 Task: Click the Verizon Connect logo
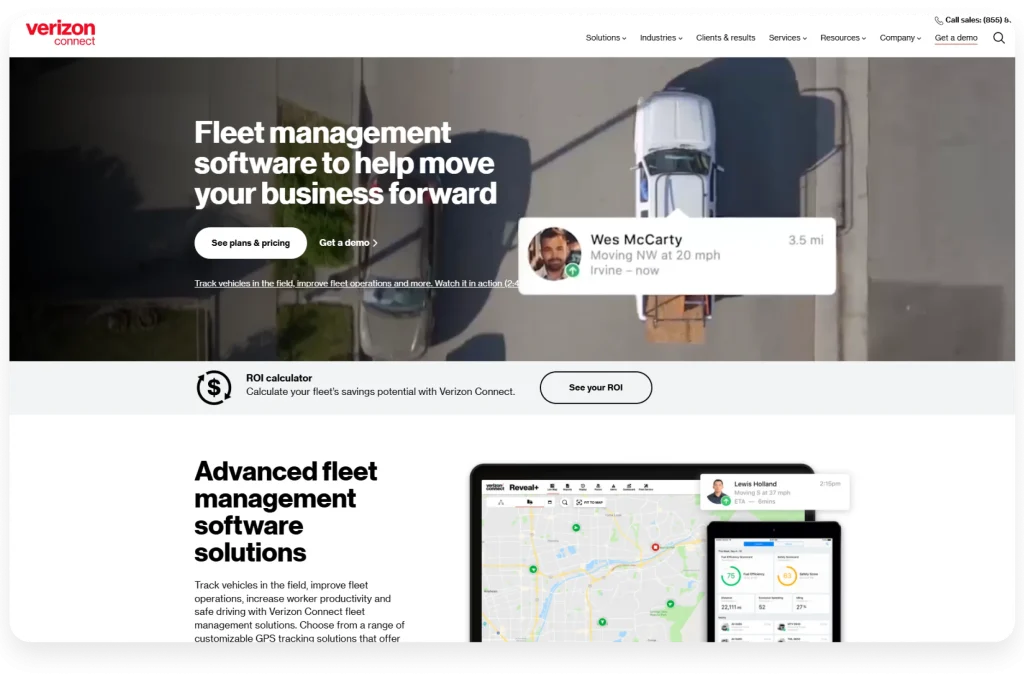coord(60,33)
